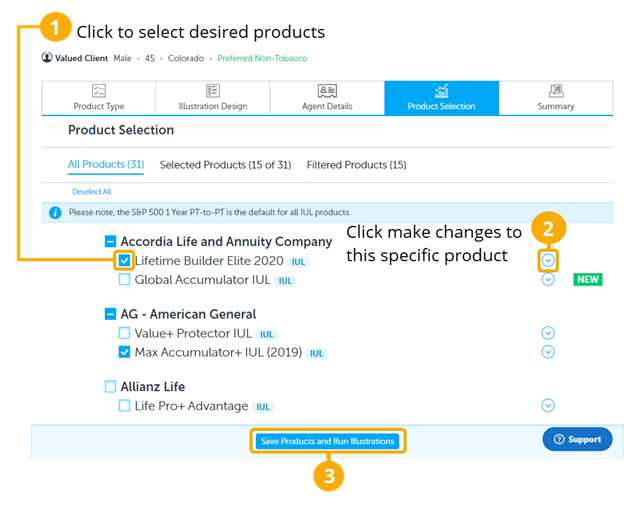624x506 pixels.
Task: Open the Illustration Design step tab
Action: [x=213, y=98]
